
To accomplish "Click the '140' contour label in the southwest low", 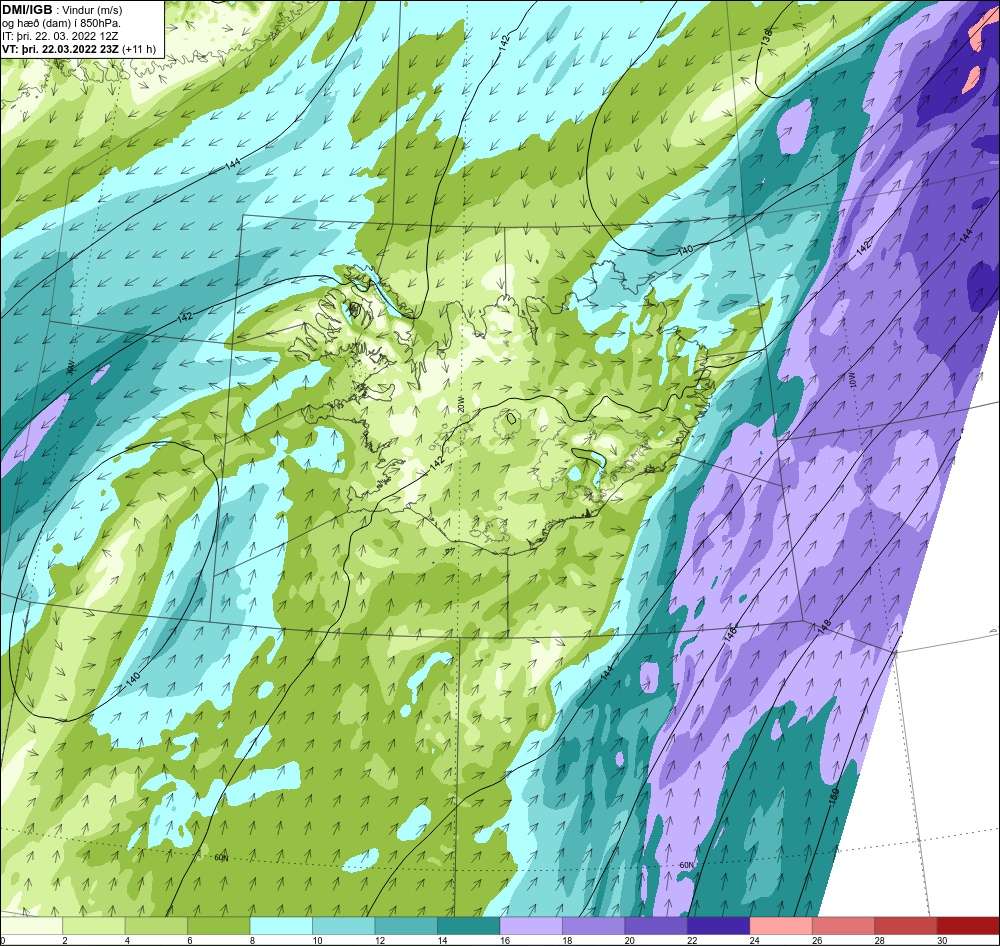I will (133, 679).
